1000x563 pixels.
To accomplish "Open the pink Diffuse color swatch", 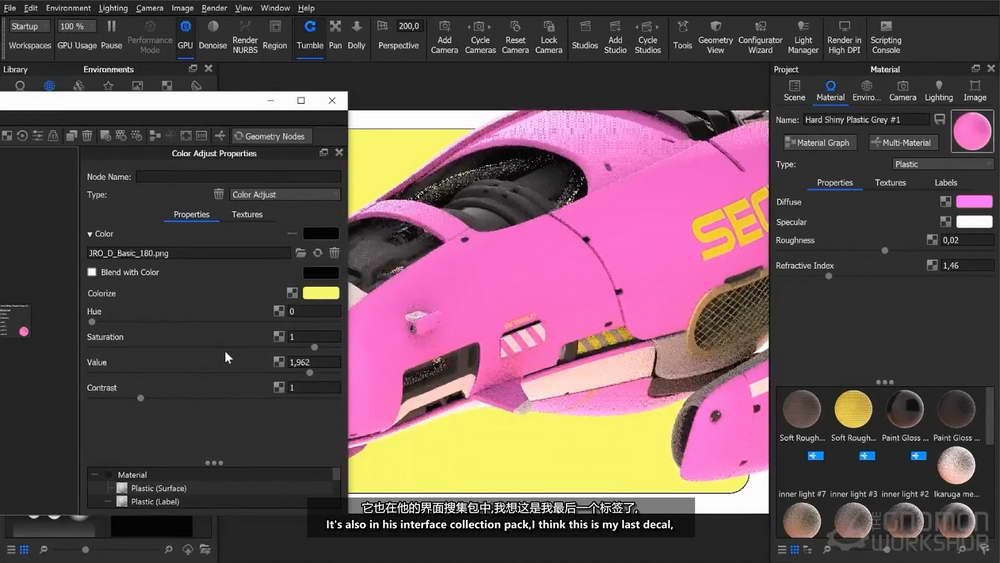I will [974, 201].
